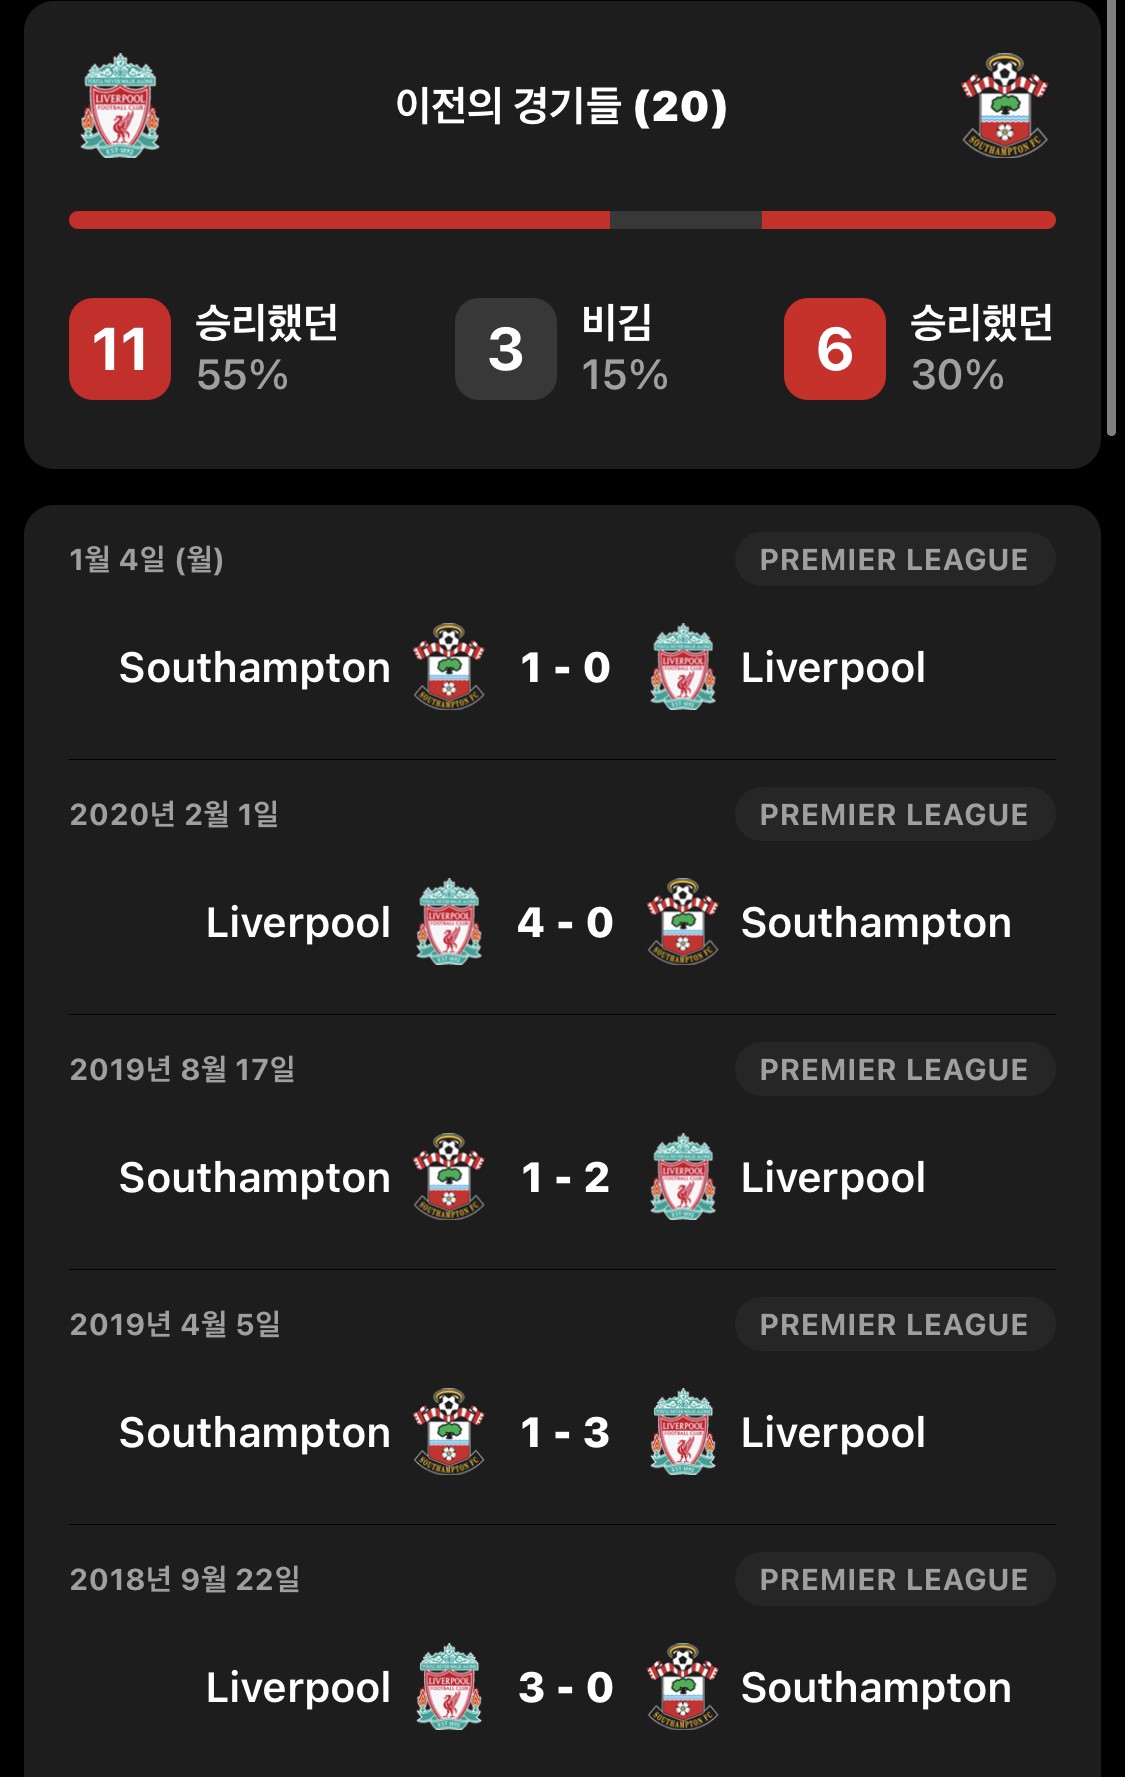Tap Southampton crest in the 1-0 match
1125x1777 pixels.
click(x=449, y=667)
